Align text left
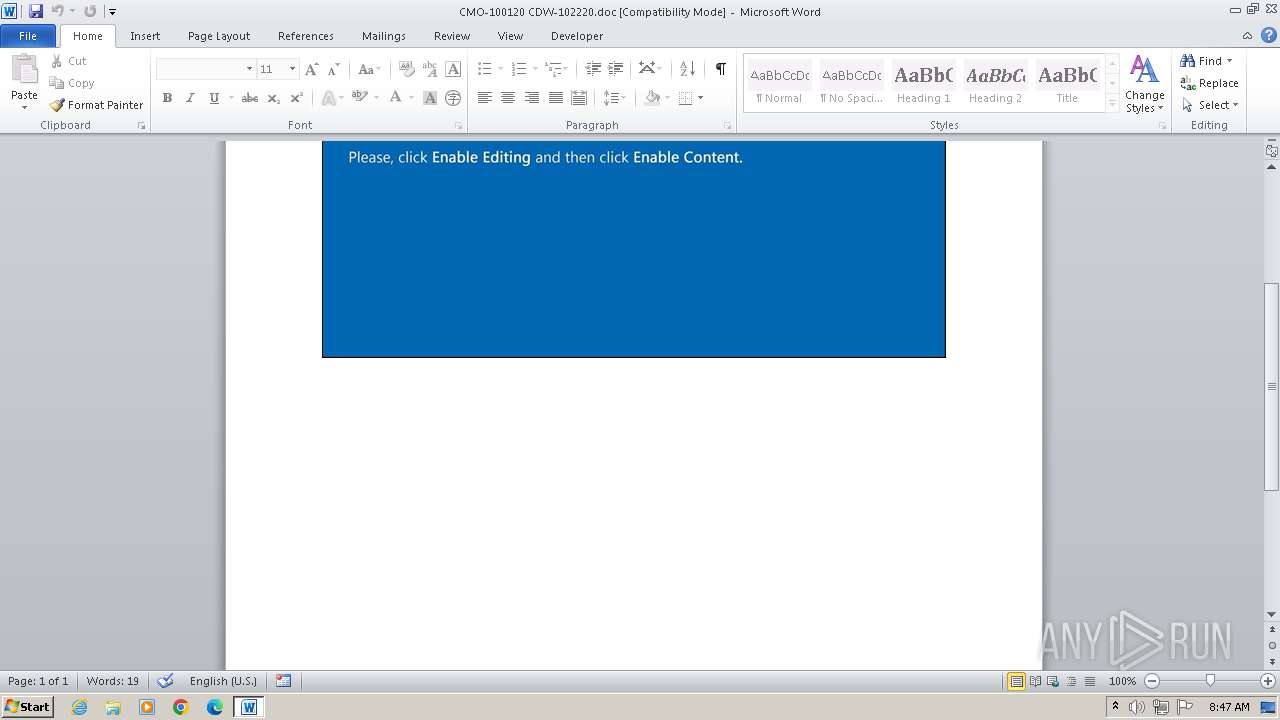This screenshot has height=720, width=1280. (485, 98)
